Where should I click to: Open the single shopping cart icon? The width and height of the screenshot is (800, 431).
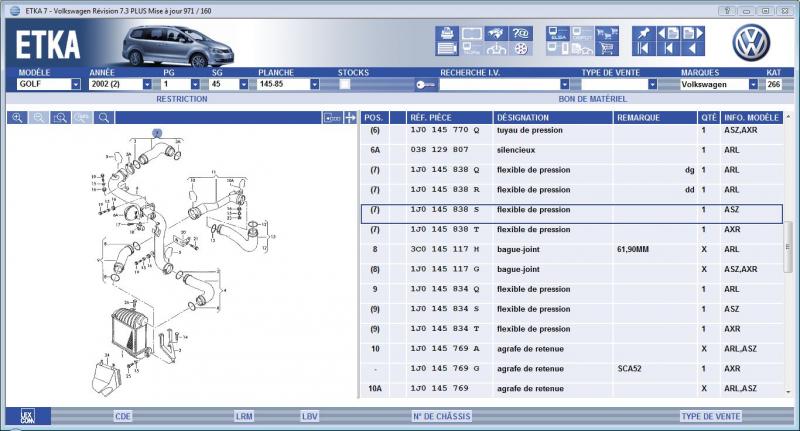pos(607,48)
